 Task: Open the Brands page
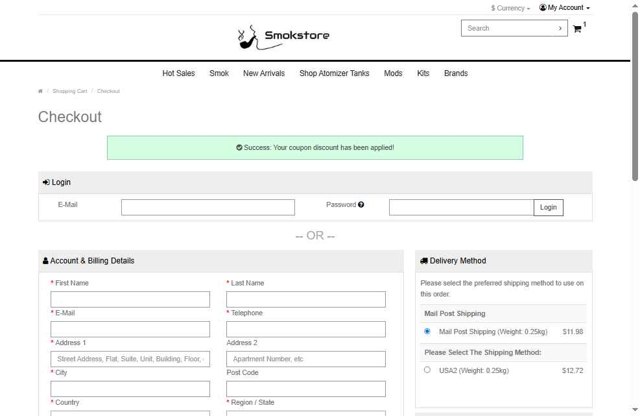(x=456, y=73)
